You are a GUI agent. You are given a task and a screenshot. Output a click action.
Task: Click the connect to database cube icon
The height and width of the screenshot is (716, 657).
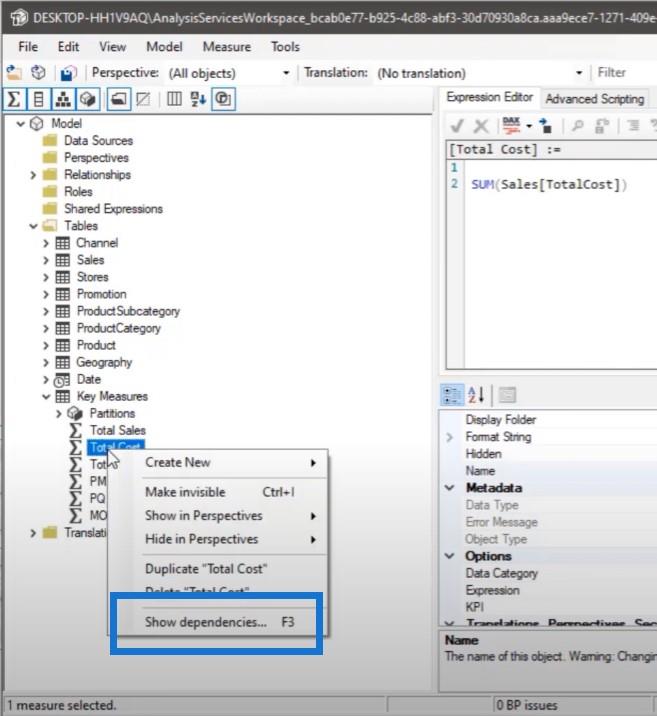coord(38,73)
